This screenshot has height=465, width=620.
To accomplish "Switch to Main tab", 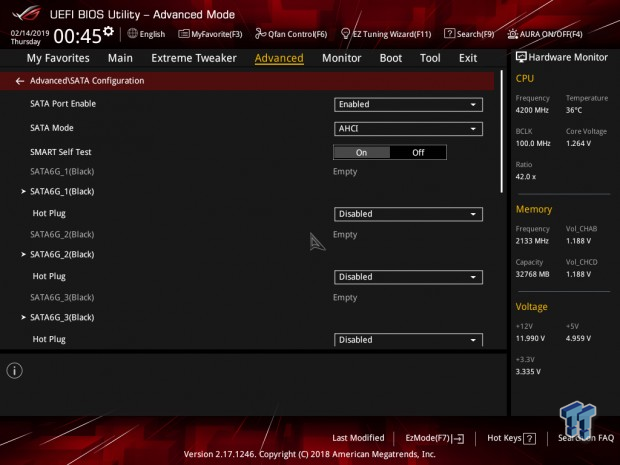I will (x=120, y=58).
